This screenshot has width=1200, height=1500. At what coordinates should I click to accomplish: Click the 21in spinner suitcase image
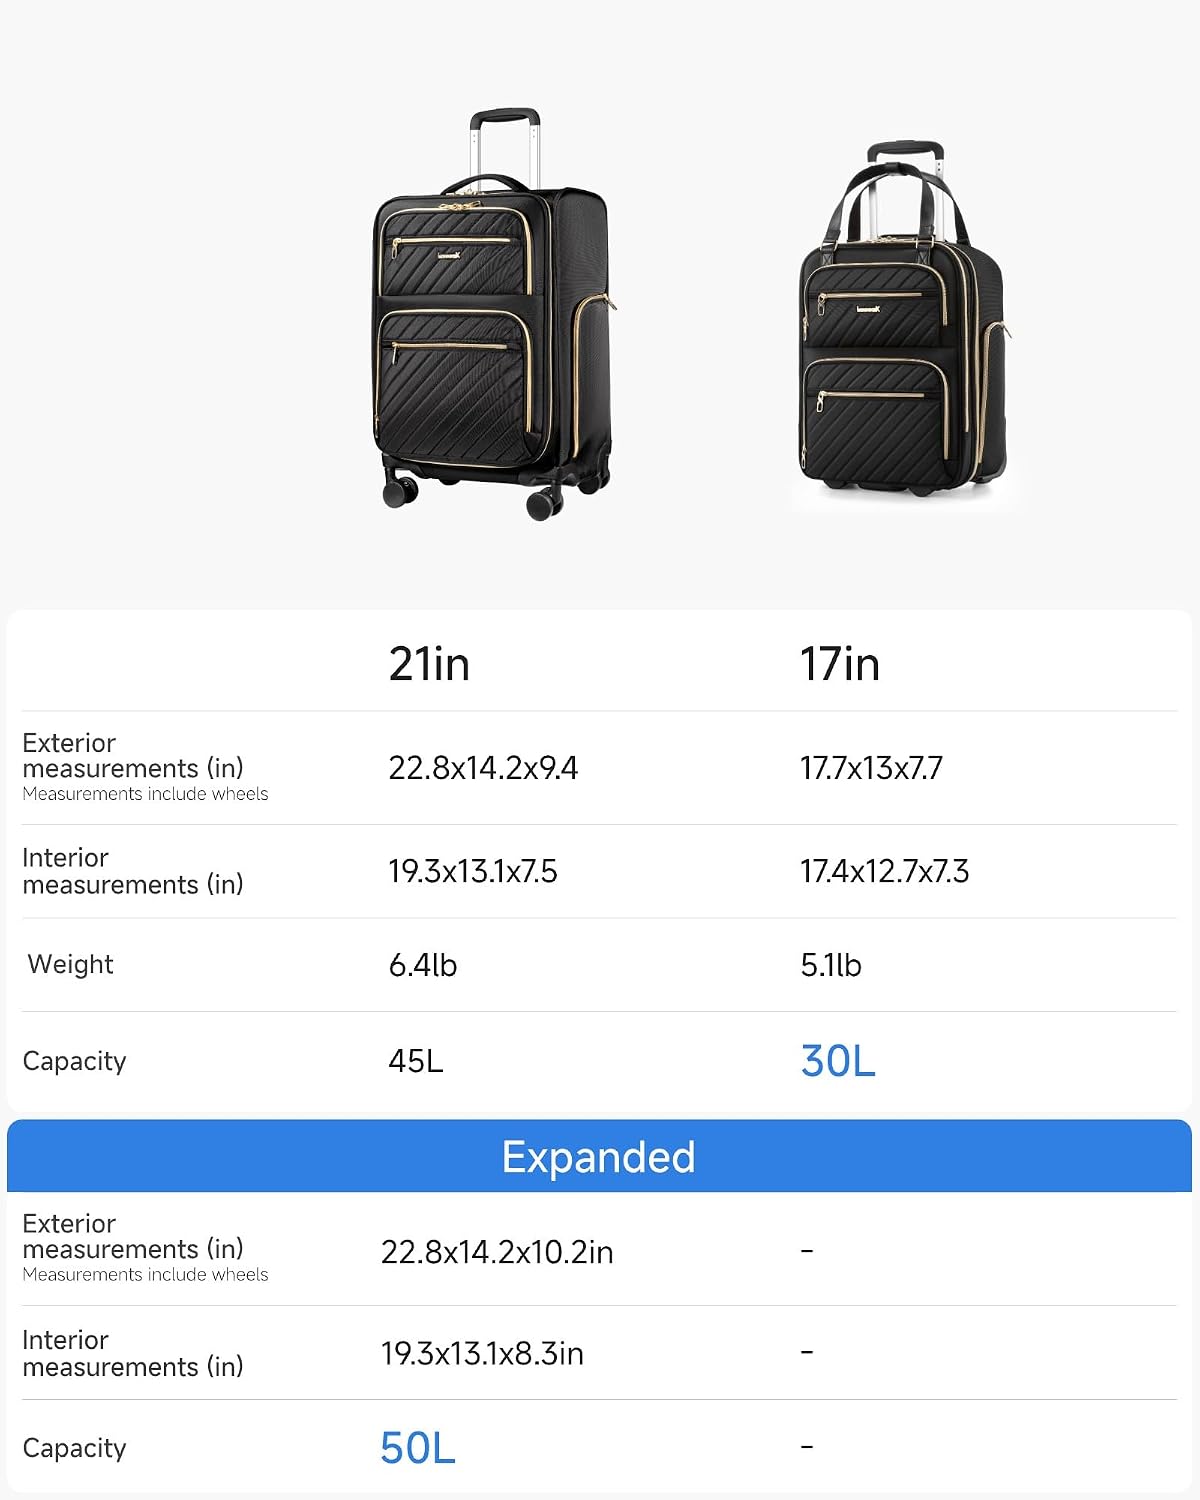[494, 315]
